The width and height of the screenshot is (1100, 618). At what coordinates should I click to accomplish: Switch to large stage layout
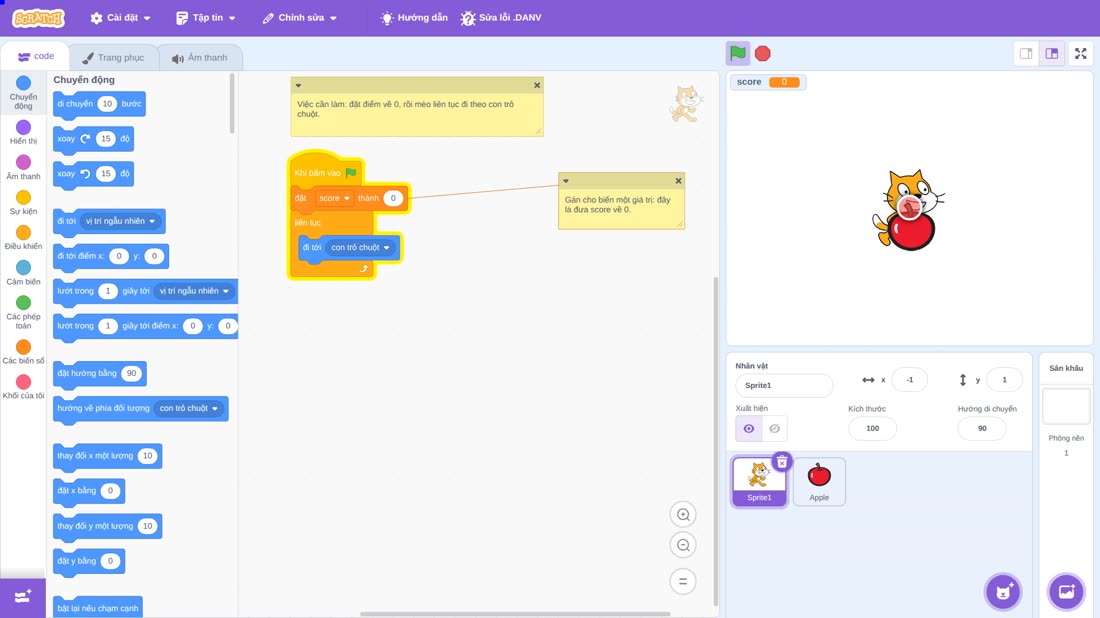1052,53
